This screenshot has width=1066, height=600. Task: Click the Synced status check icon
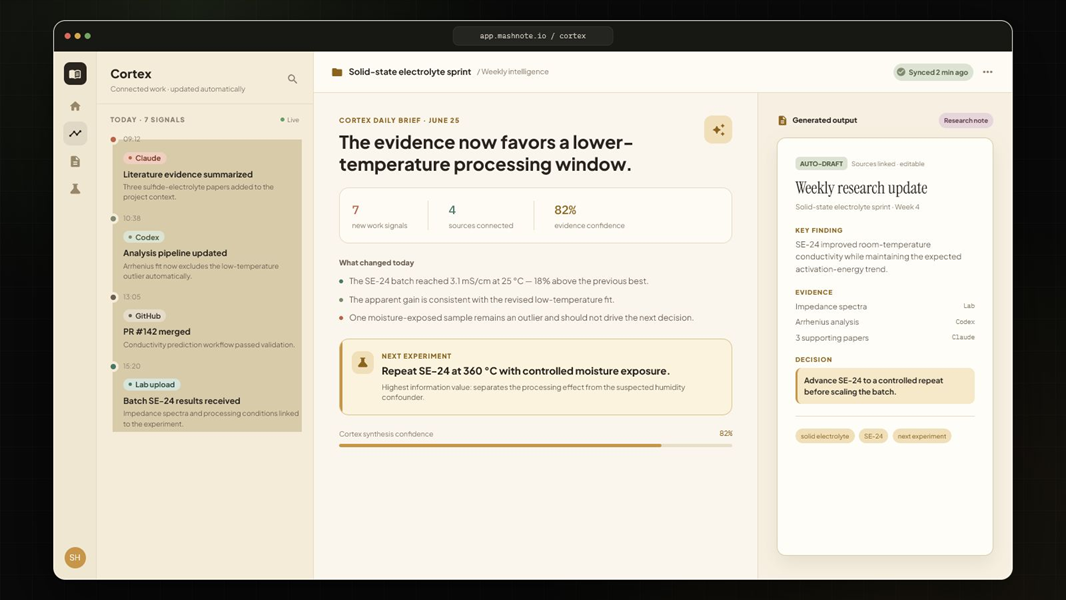click(901, 72)
